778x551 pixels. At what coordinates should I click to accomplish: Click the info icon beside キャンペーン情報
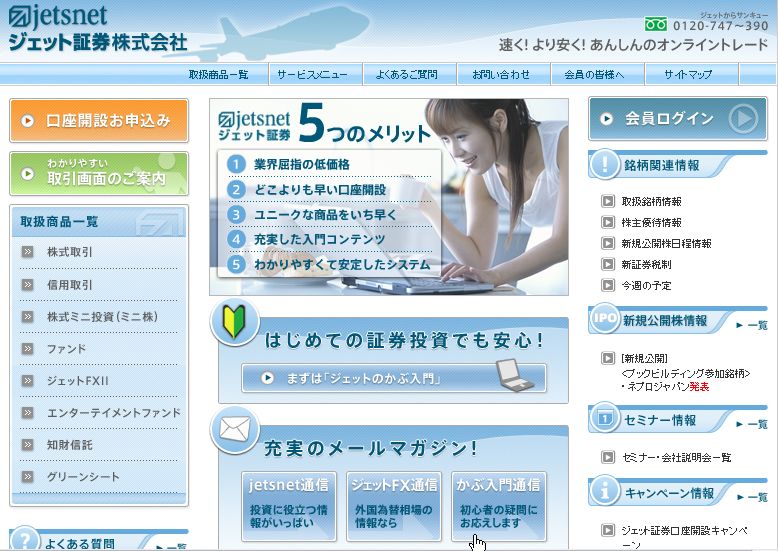point(606,492)
